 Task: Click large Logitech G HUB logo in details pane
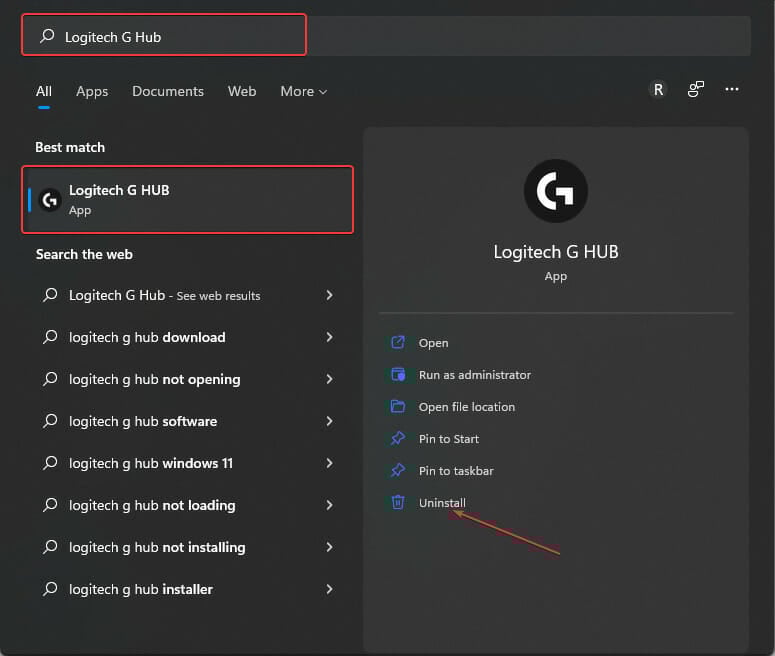[556, 191]
